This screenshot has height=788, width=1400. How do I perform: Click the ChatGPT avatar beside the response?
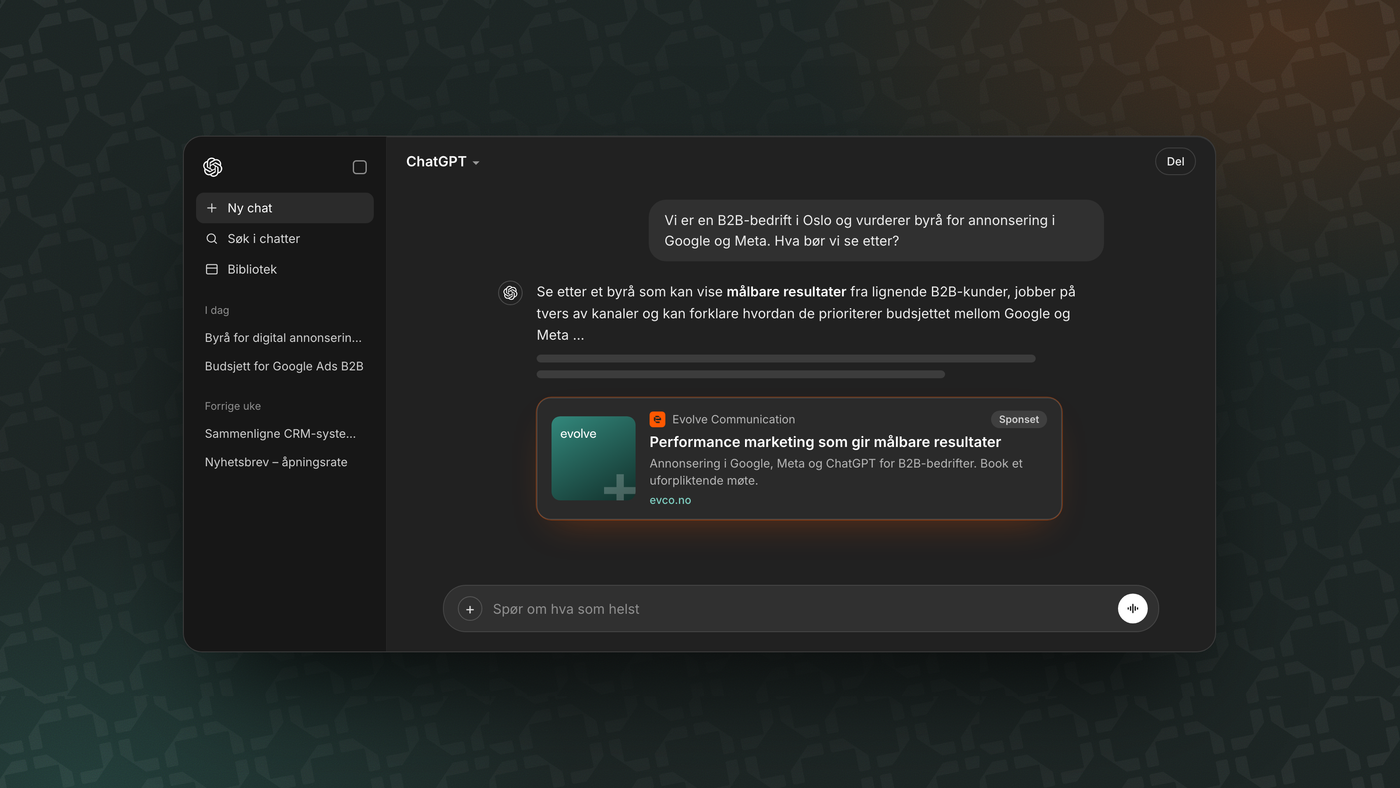(510, 292)
